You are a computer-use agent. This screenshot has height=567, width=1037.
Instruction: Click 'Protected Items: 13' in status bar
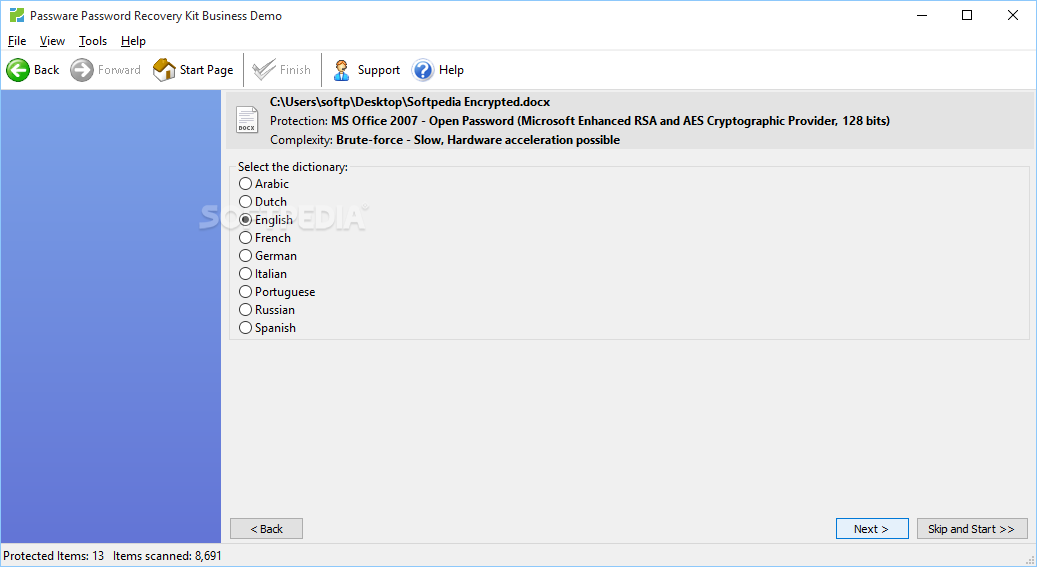click(x=54, y=556)
